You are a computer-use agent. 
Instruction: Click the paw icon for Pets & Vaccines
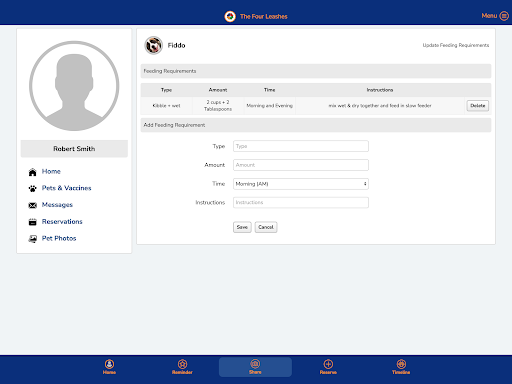tap(32, 189)
